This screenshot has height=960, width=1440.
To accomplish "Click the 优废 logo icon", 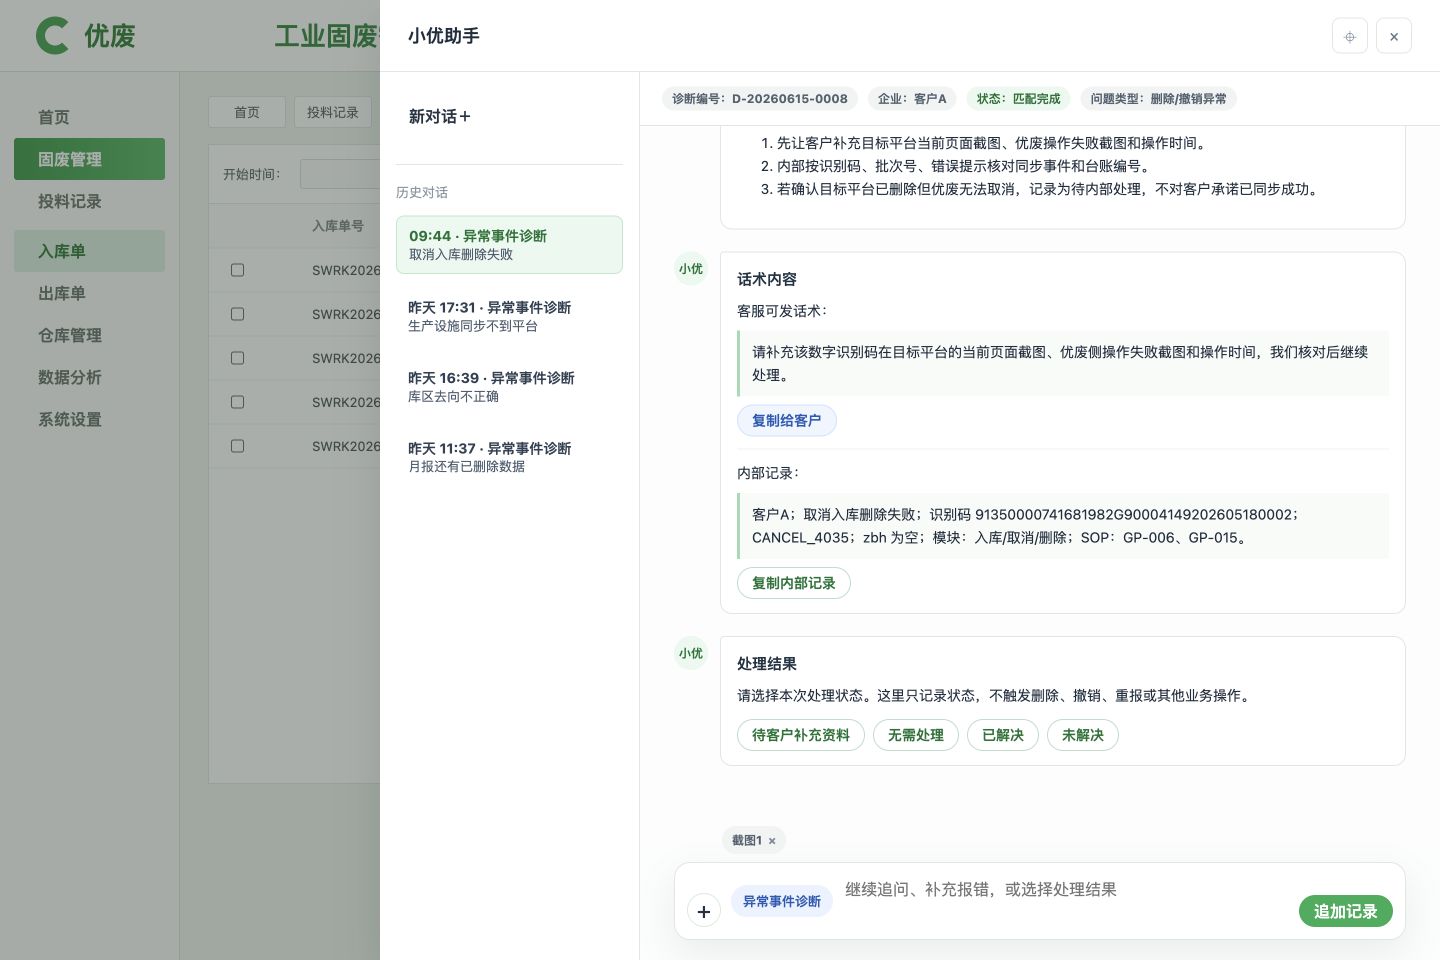I will point(52,36).
